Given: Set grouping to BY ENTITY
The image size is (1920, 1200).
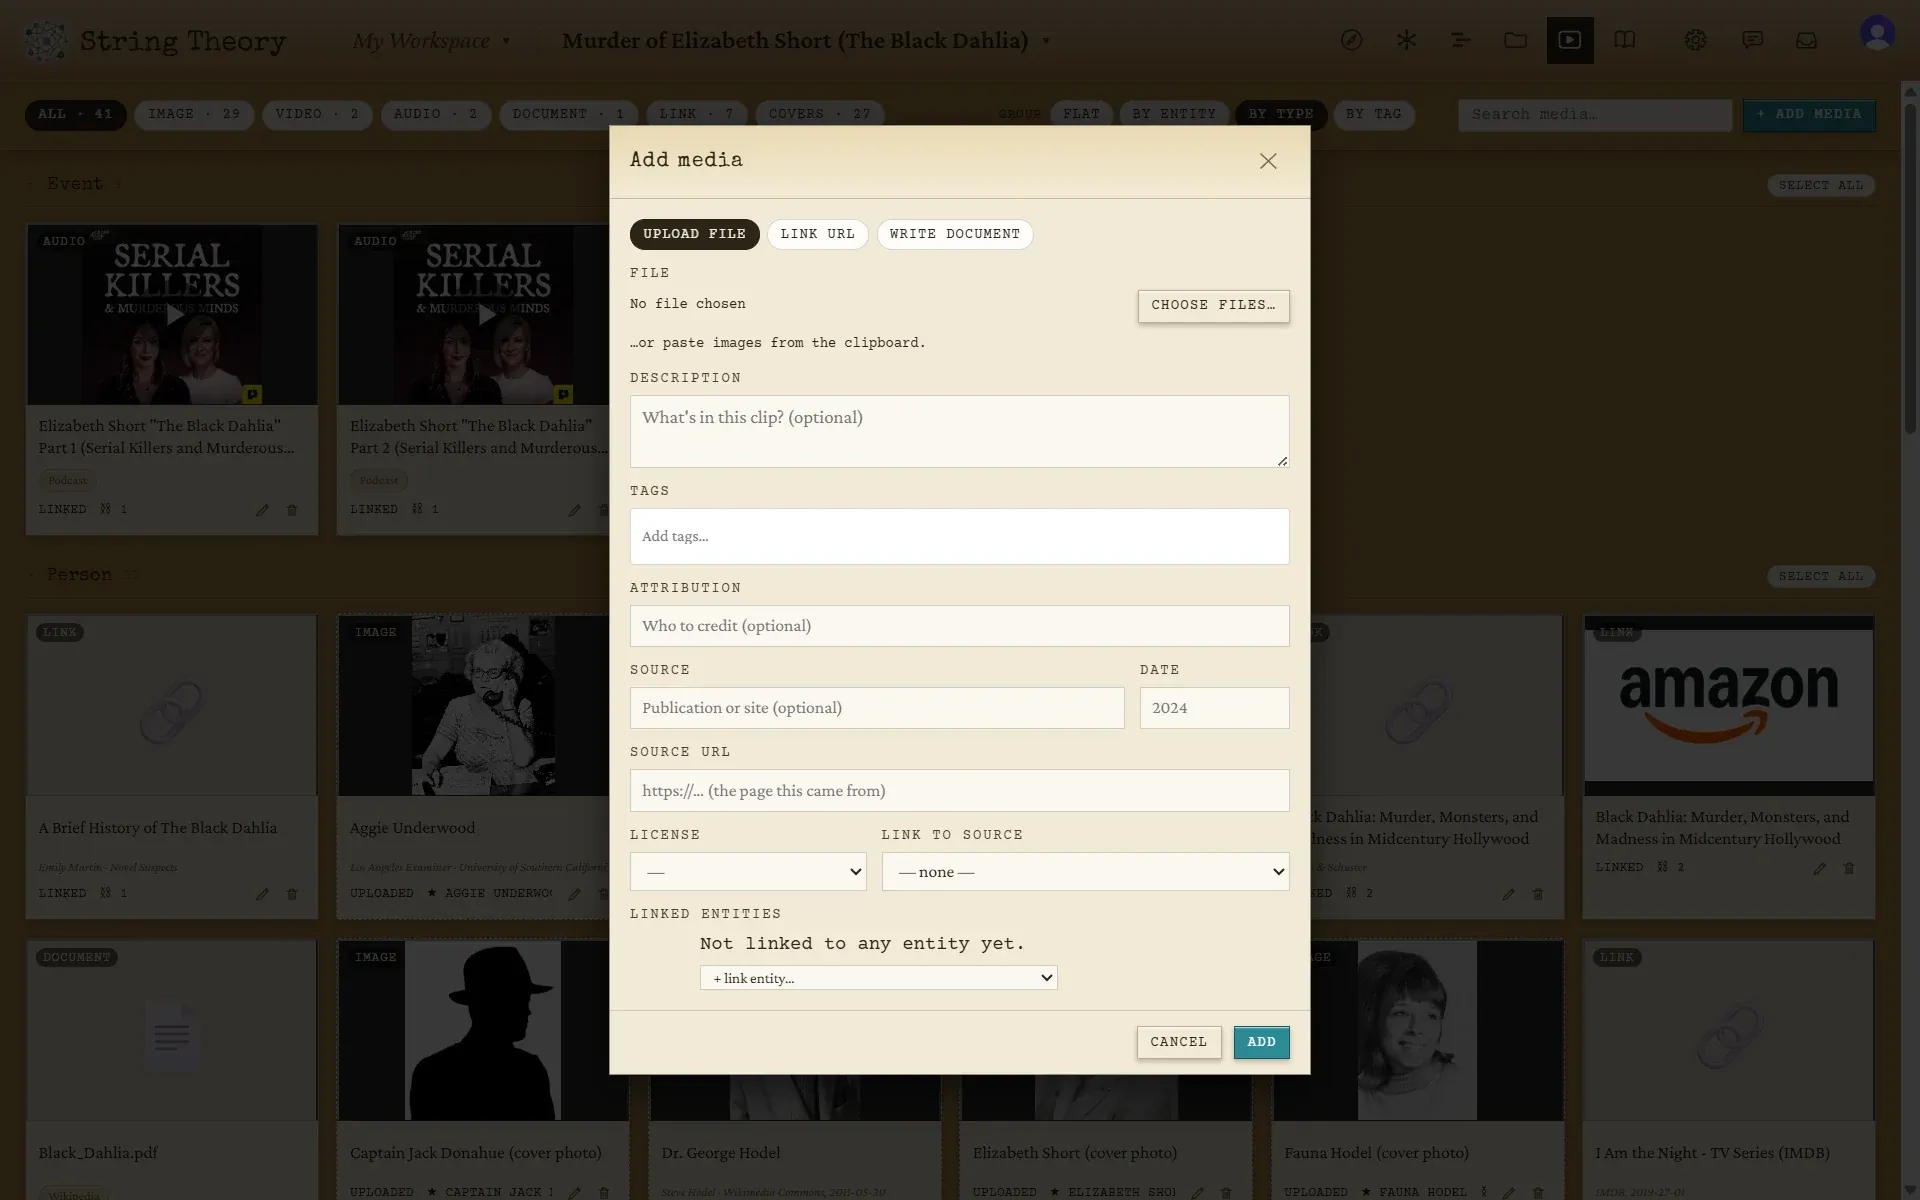Looking at the screenshot, I should (x=1174, y=115).
